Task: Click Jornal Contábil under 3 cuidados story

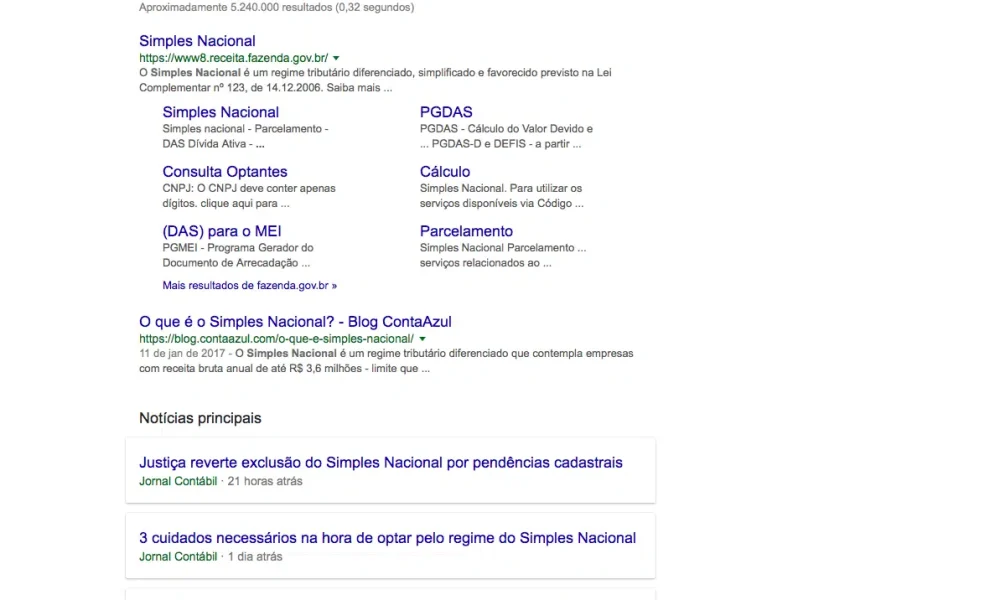Action: [x=178, y=557]
